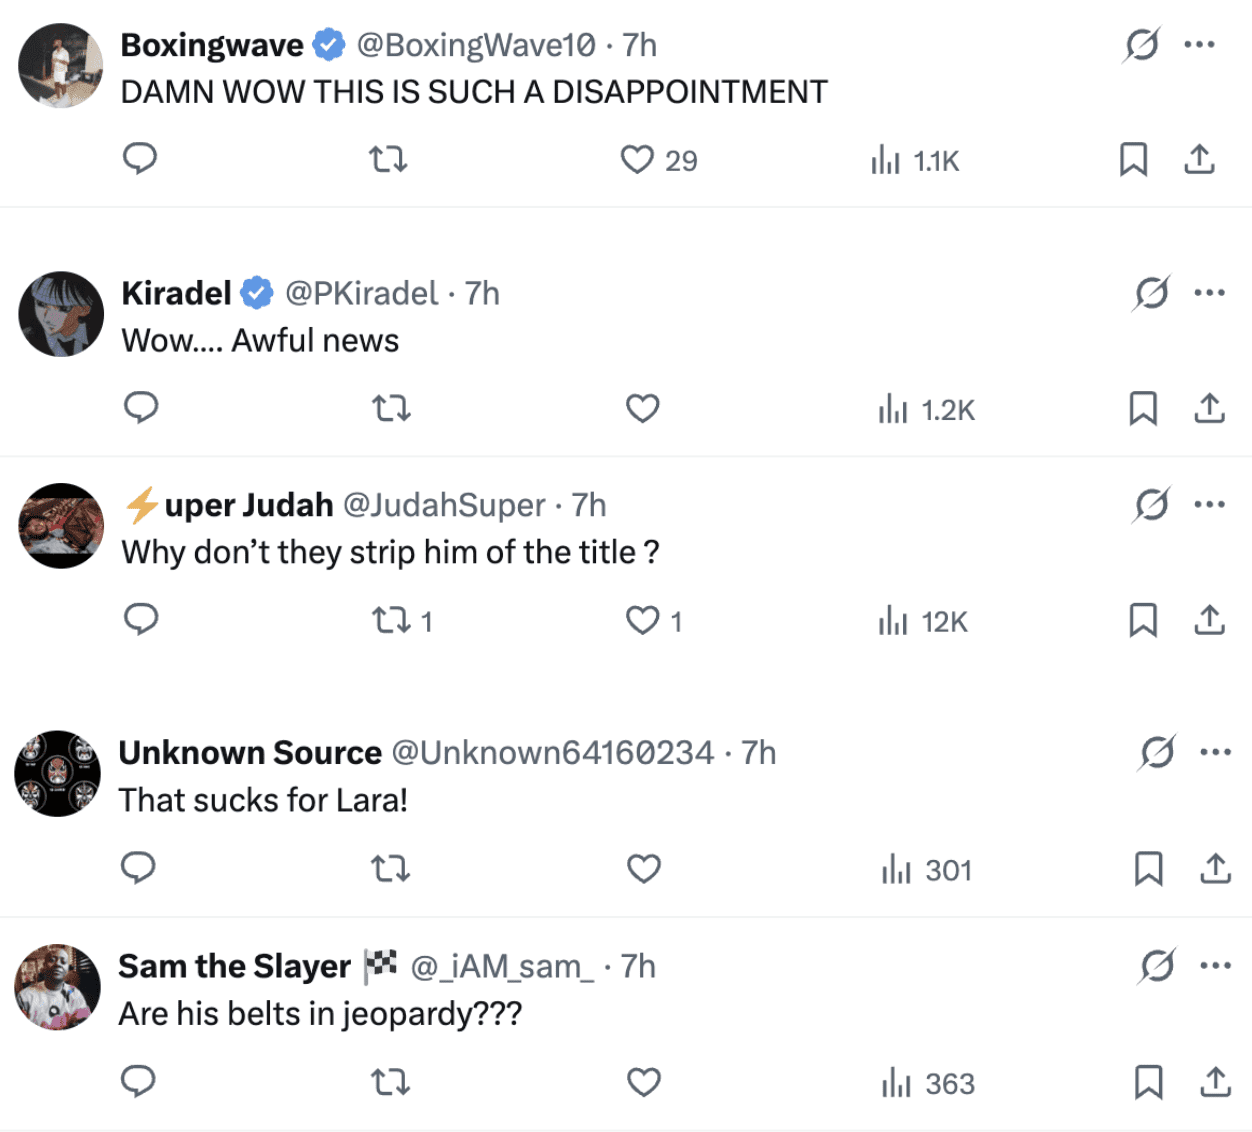Click the Unknown Source display name
Viewport: 1252px width, 1132px height.
click(x=250, y=752)
